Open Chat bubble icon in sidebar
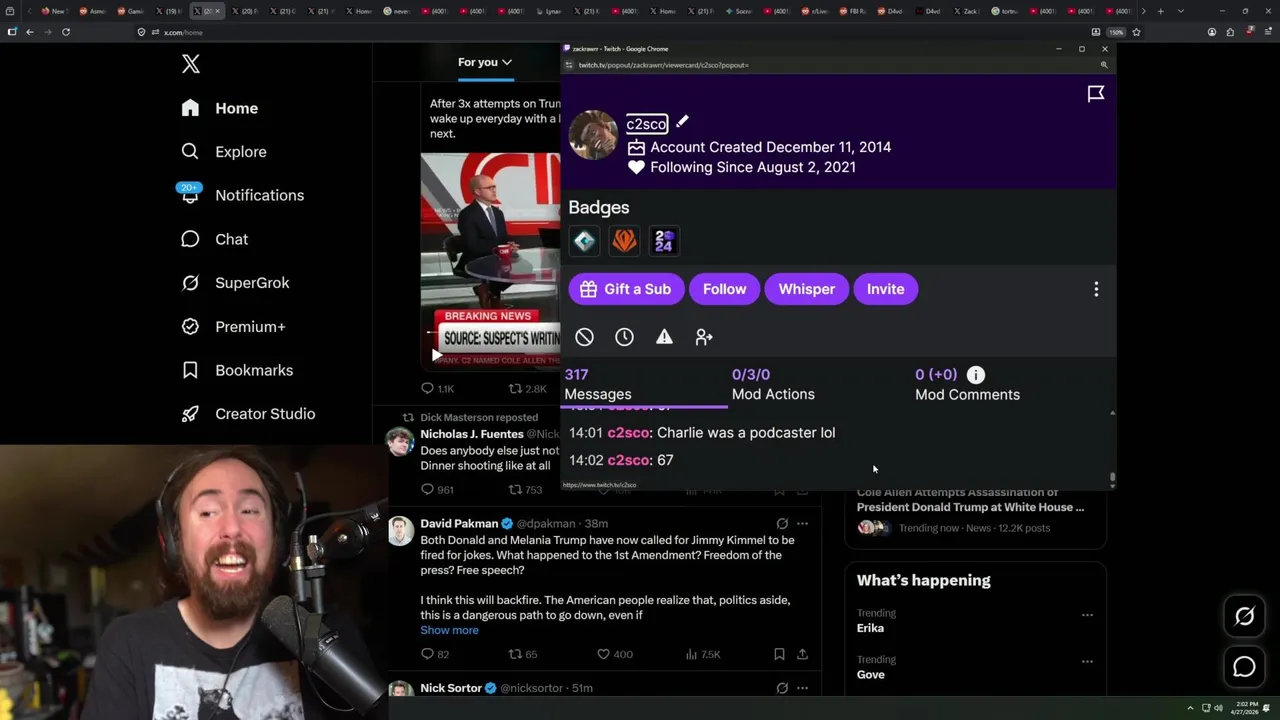The height and width of the screenshot is (720, 1280). tap(190, 239)
